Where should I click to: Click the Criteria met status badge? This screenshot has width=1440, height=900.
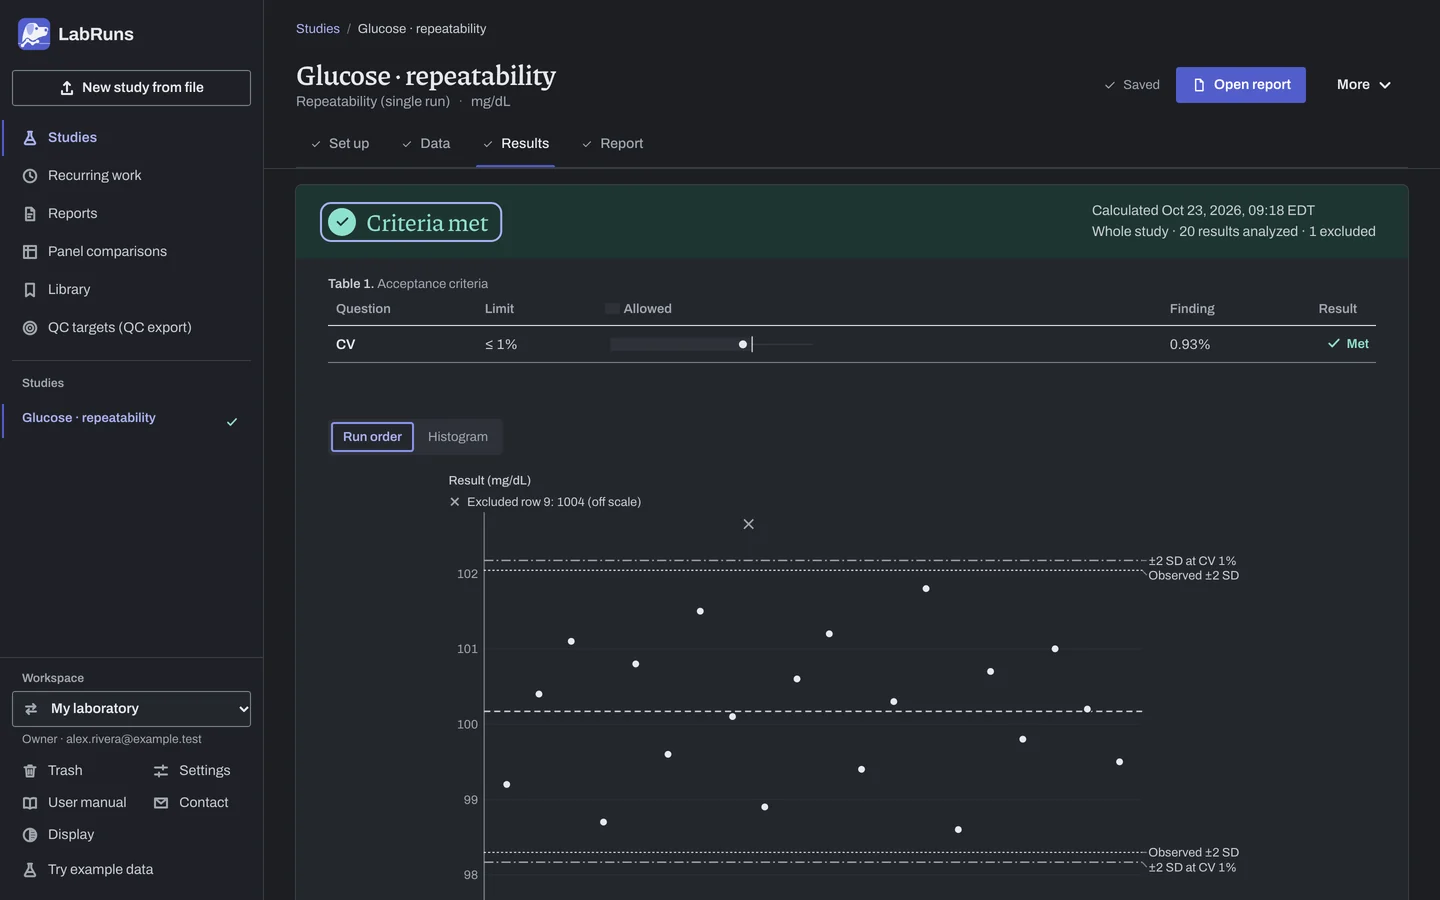(x=411, y=223)
